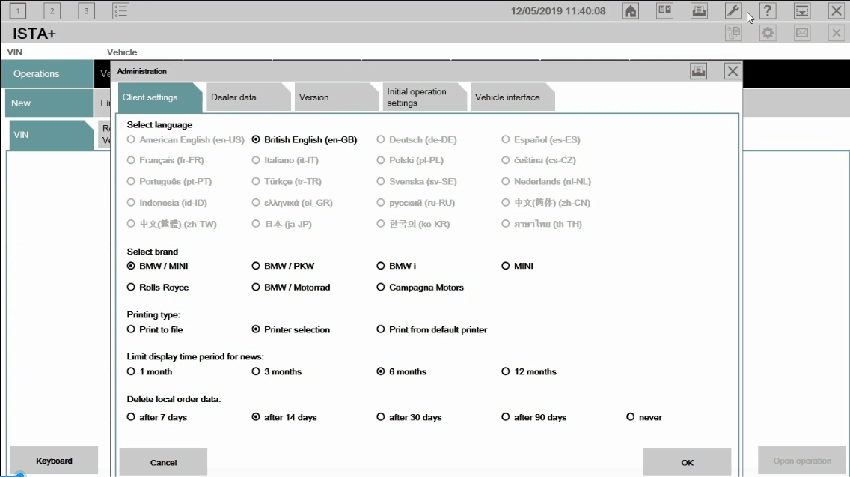Select Svenska (sv-SE) language
Viewport: 850px width, 477px height.
tap(417, 181)
